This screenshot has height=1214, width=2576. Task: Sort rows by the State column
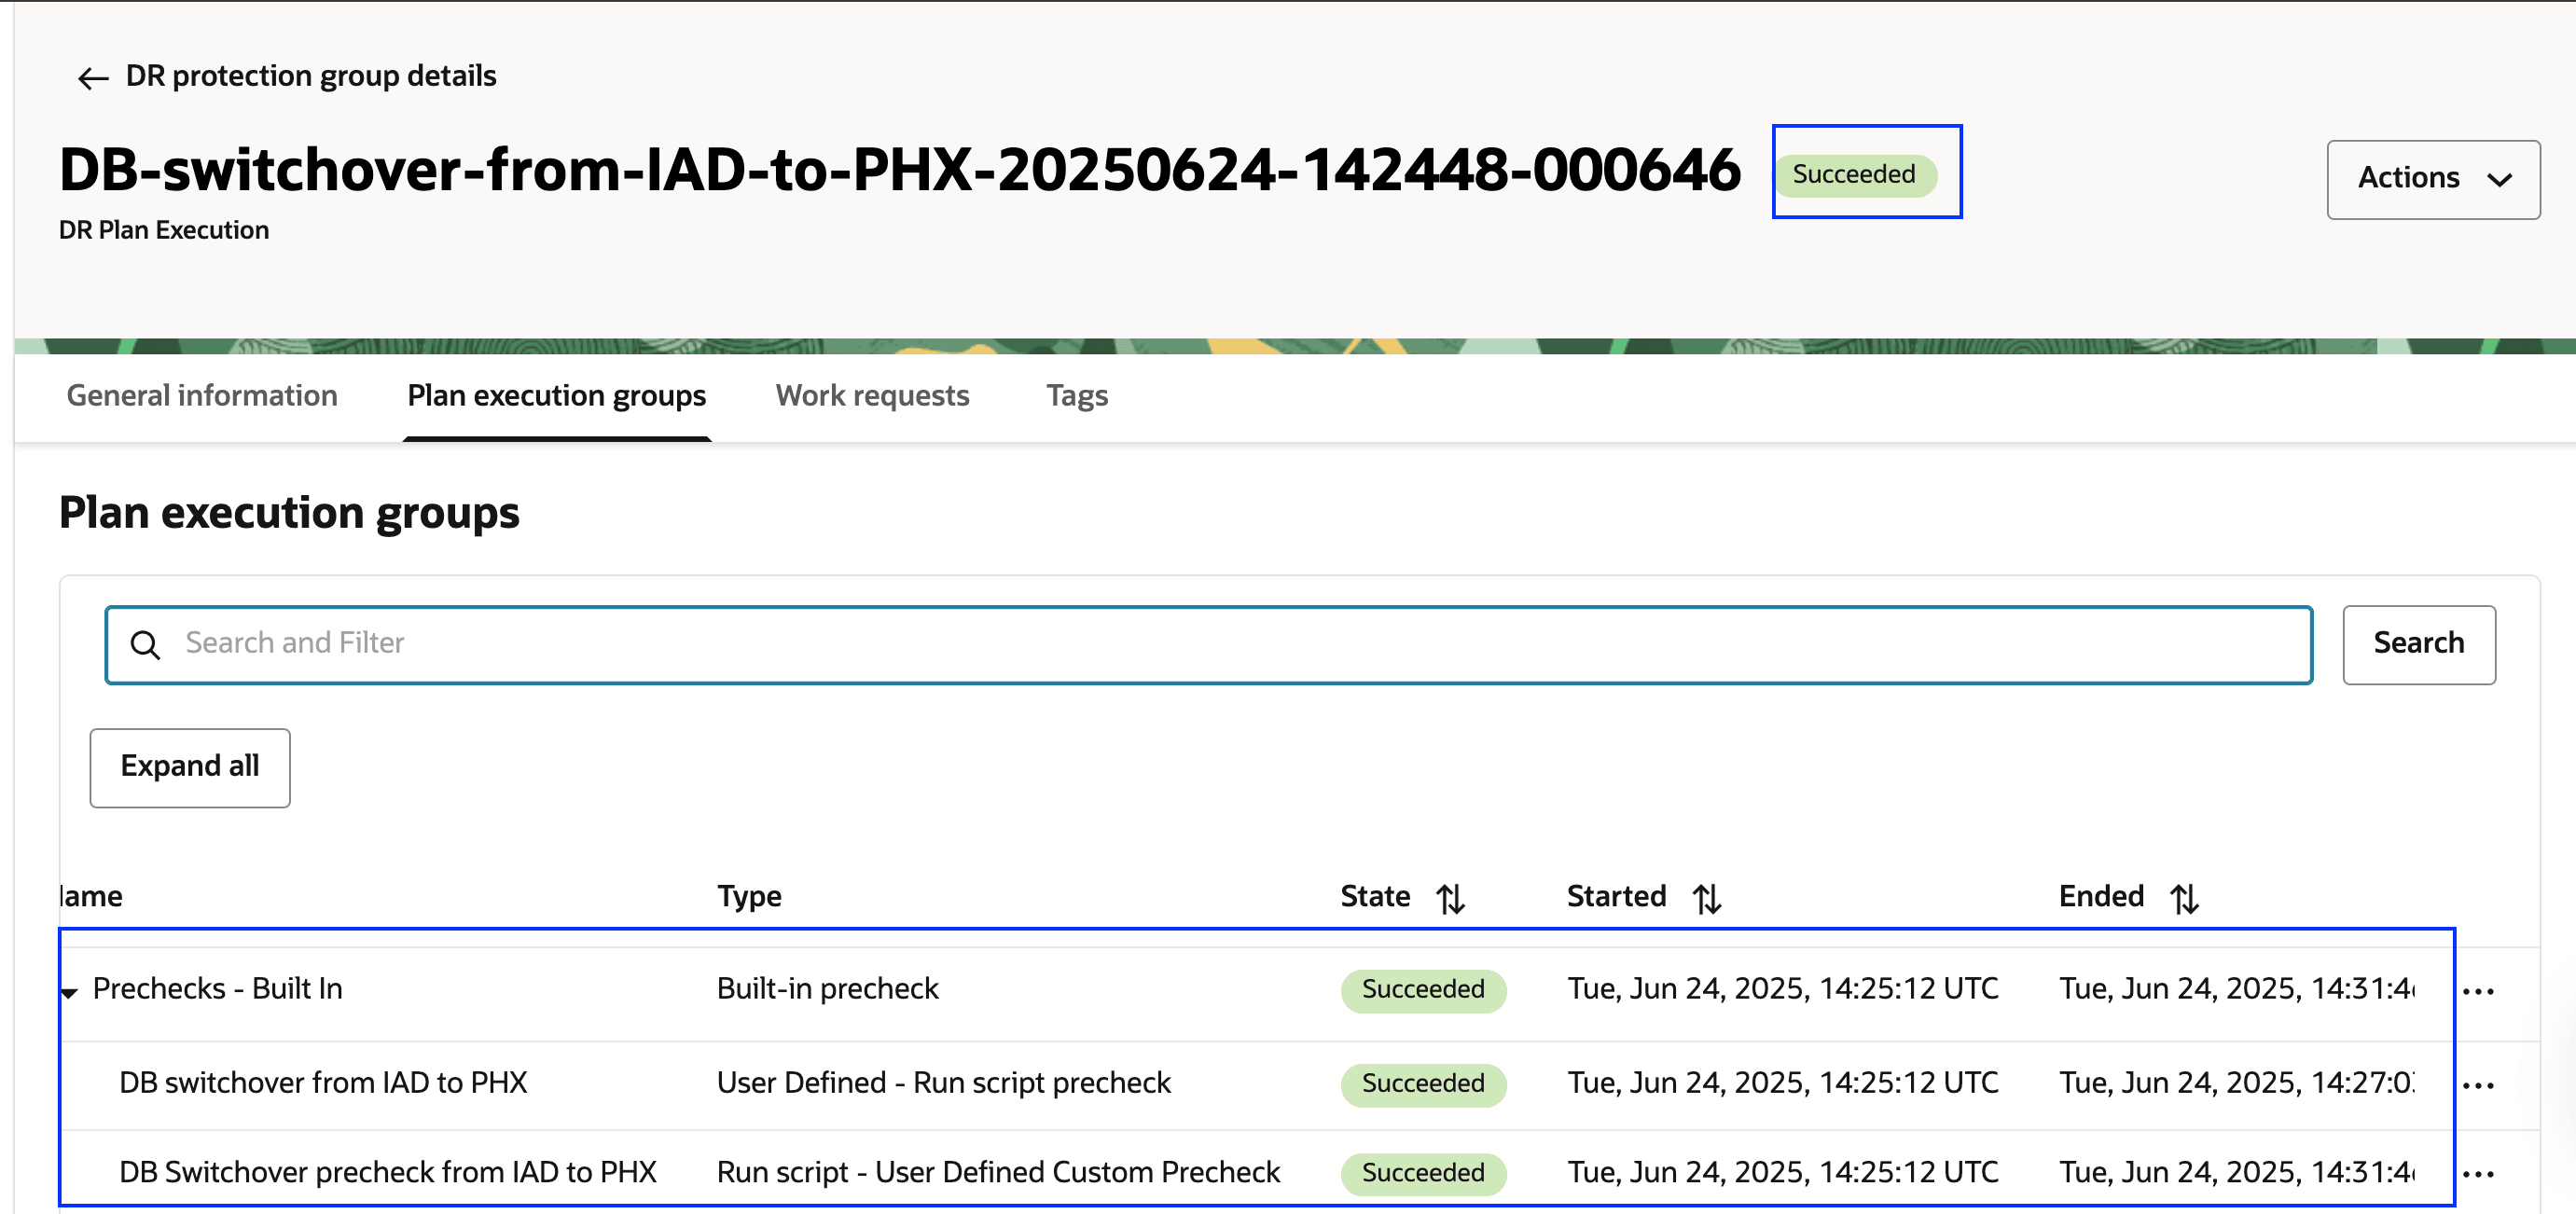click(1451, 897)
